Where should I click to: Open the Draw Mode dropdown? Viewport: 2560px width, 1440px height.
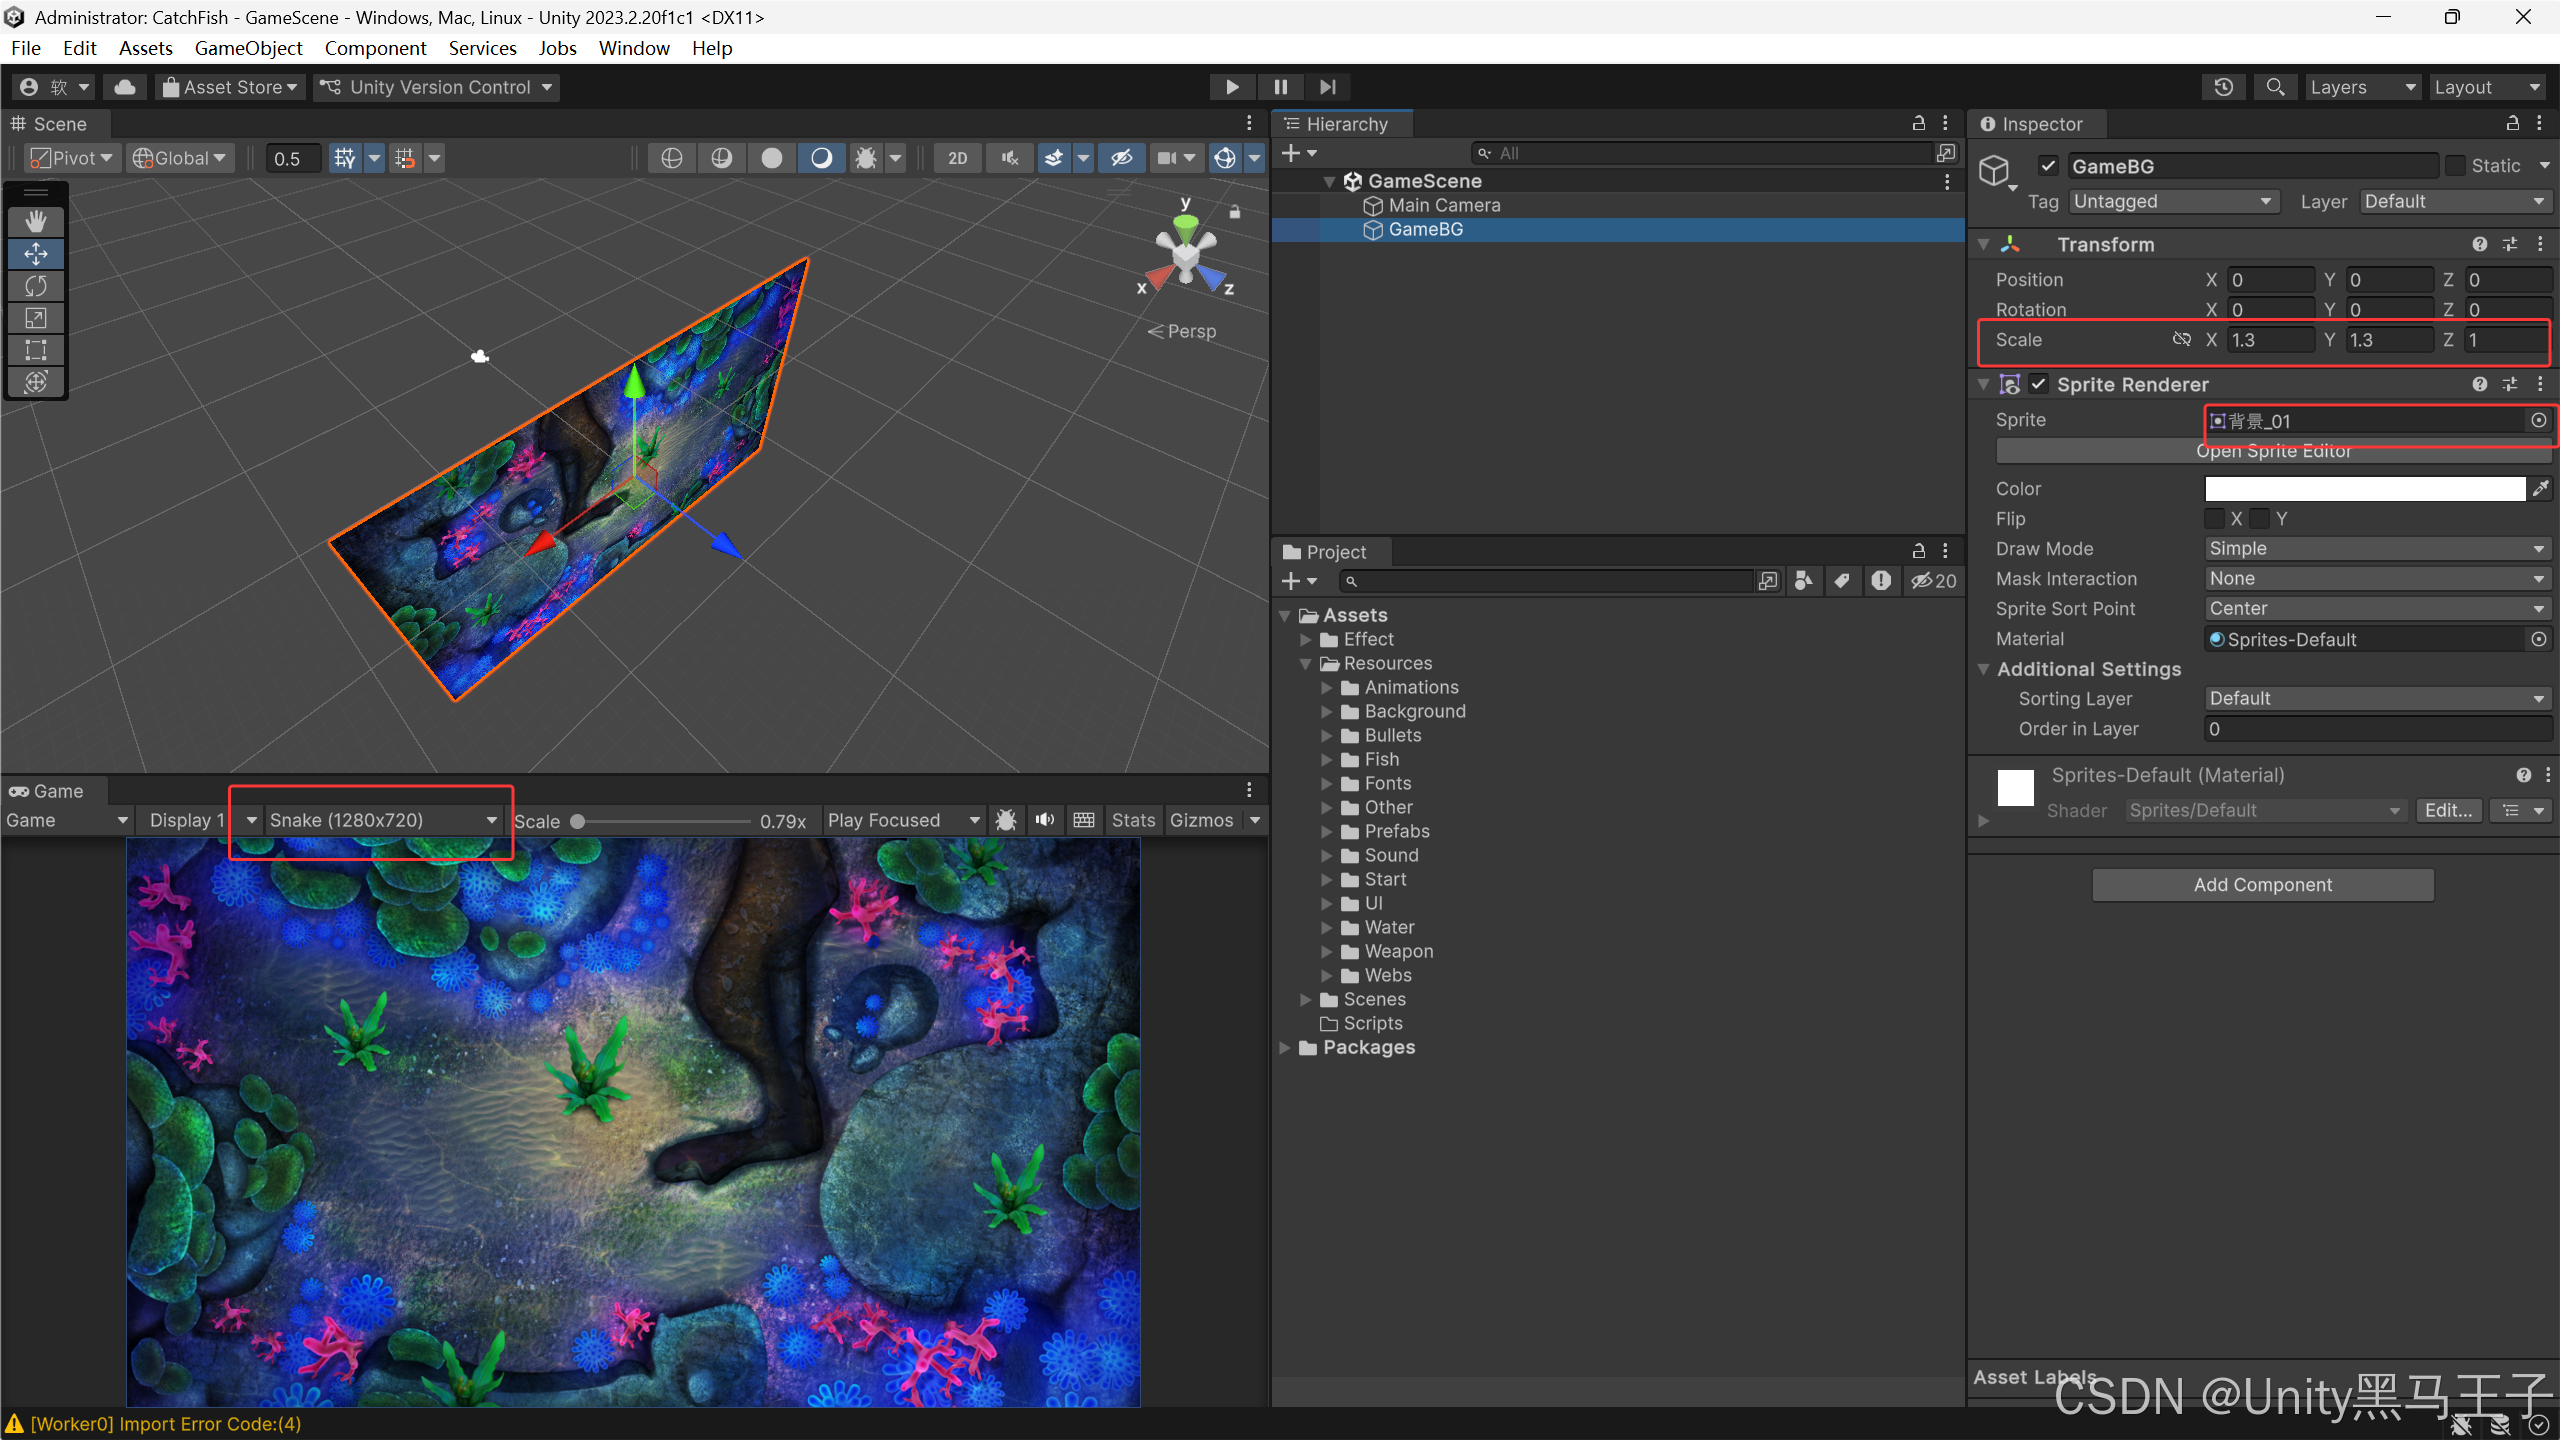pos(2376,548)
